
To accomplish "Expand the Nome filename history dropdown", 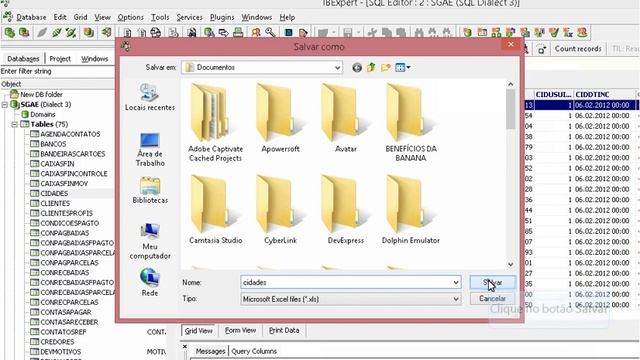I will 456,282.
